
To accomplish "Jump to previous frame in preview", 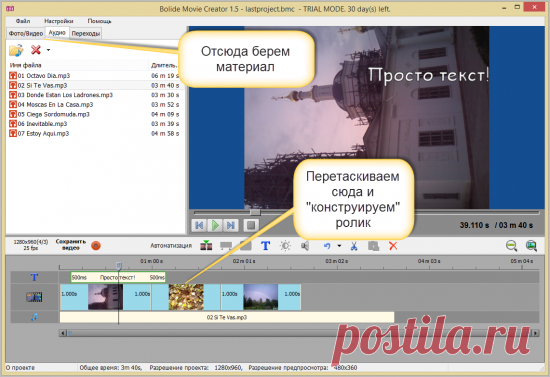I will (199, 225).
